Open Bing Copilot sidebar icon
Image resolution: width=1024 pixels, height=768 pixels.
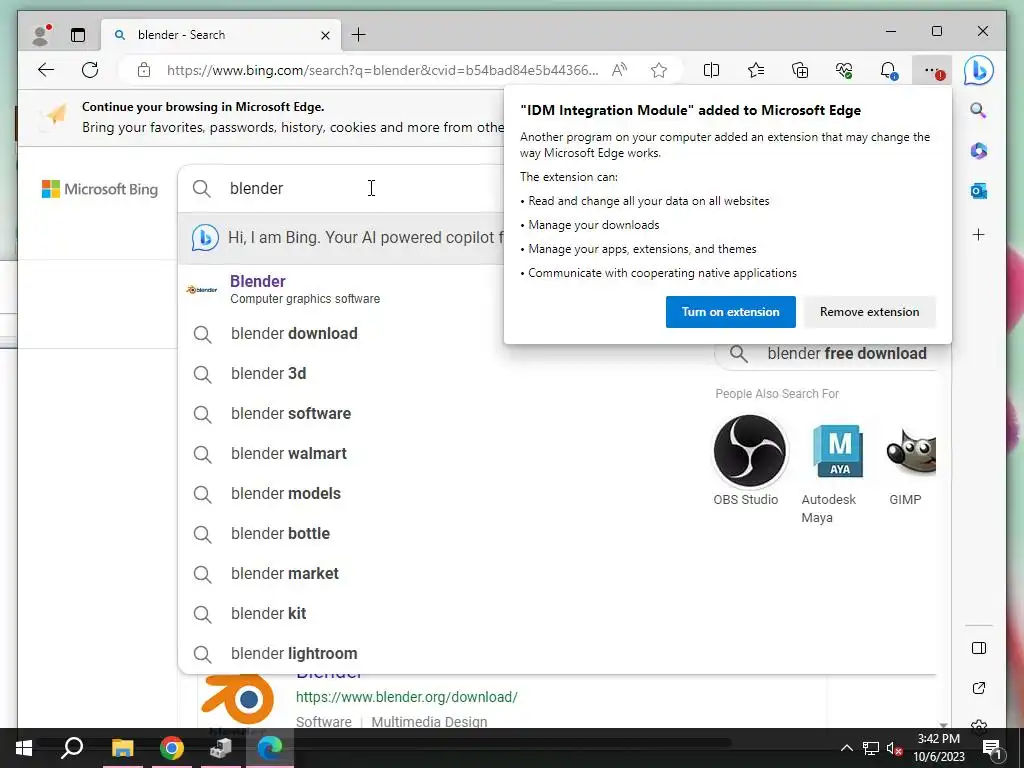tap(978, 70)
